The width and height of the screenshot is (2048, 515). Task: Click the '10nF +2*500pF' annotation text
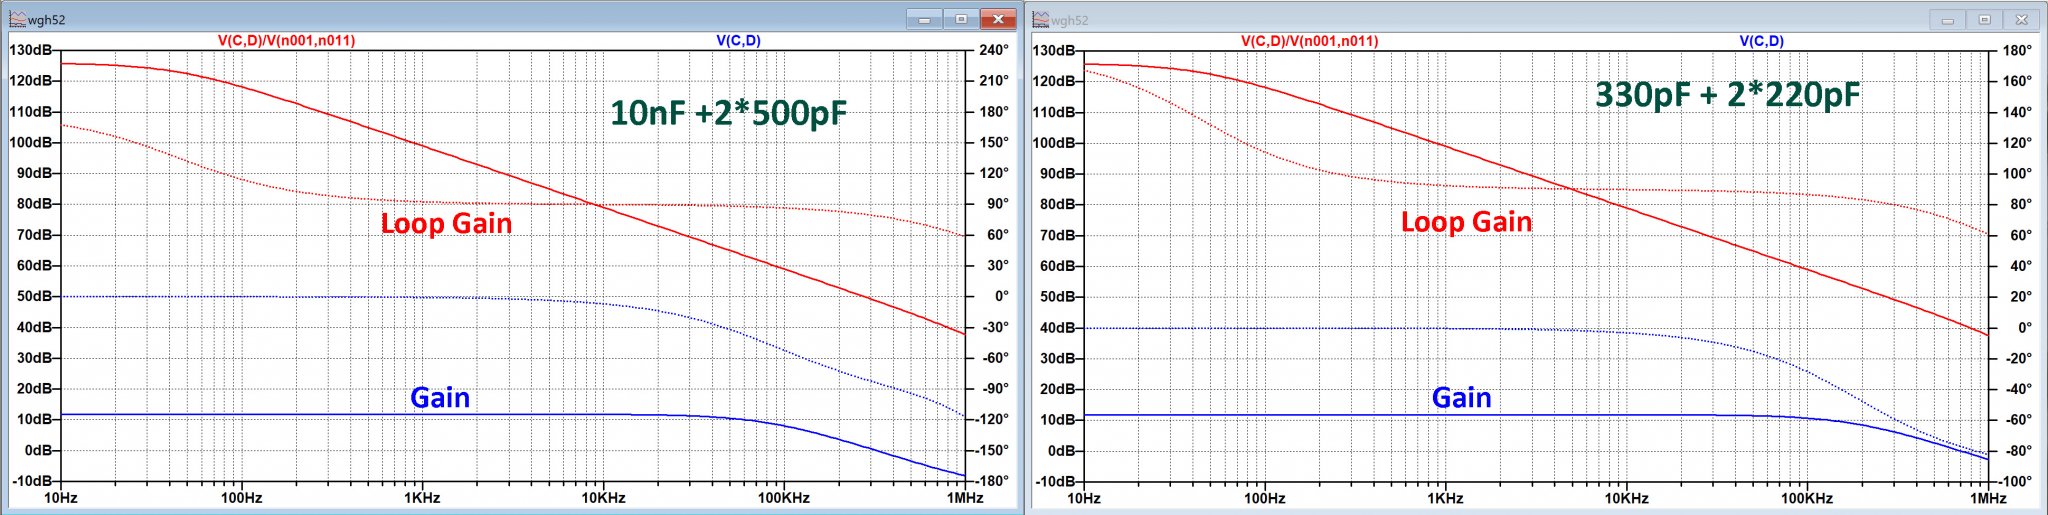pos(728,113)
